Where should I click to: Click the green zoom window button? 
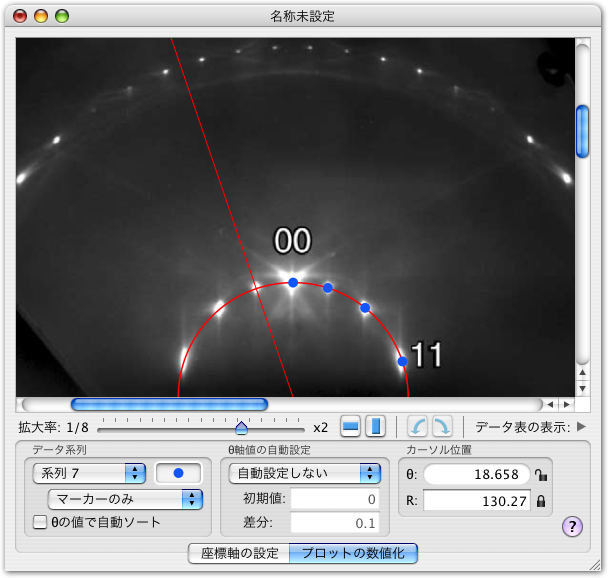click(x=62, y=16)
